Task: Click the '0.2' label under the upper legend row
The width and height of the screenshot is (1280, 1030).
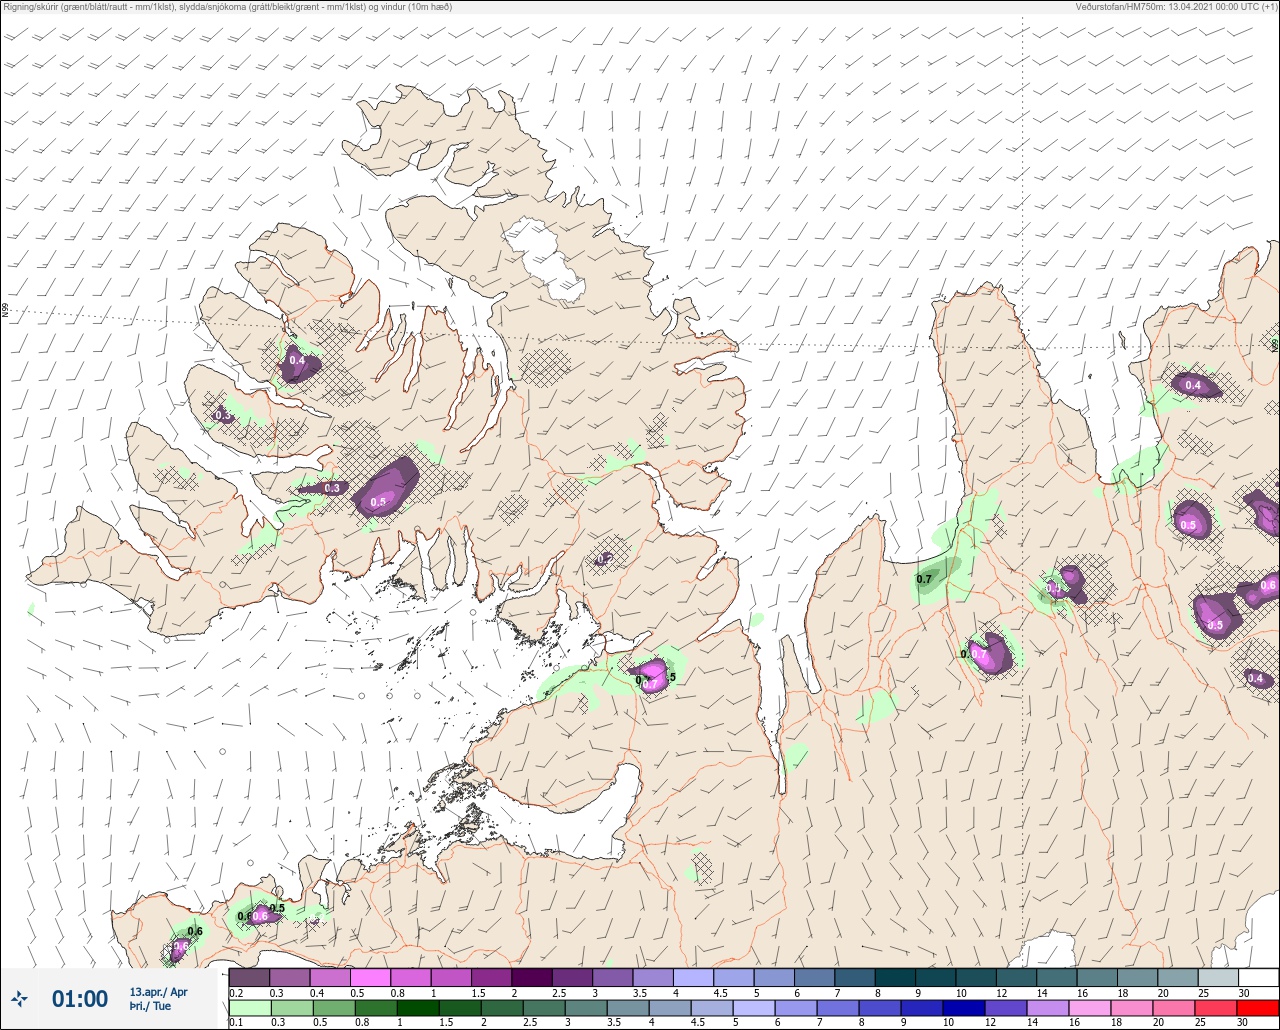Action: point(236,993)
